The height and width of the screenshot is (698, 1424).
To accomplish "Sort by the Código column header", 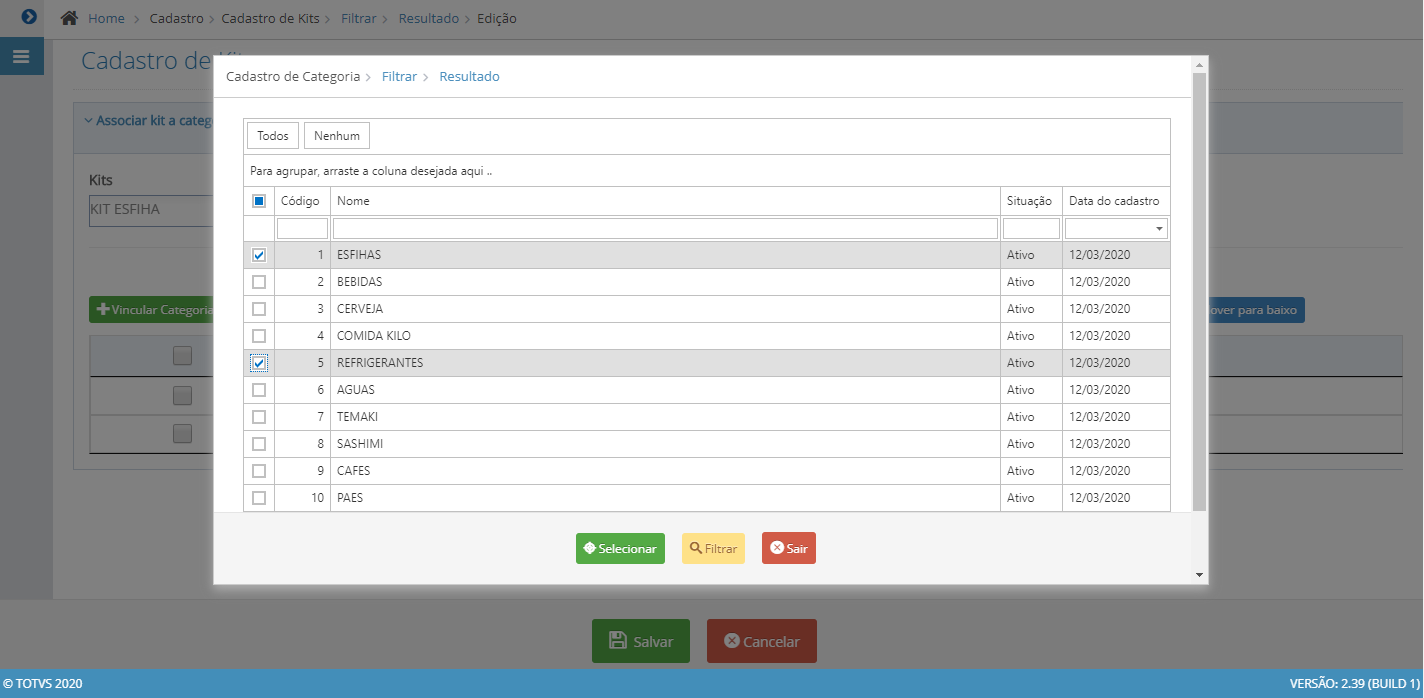I will 300,201.
